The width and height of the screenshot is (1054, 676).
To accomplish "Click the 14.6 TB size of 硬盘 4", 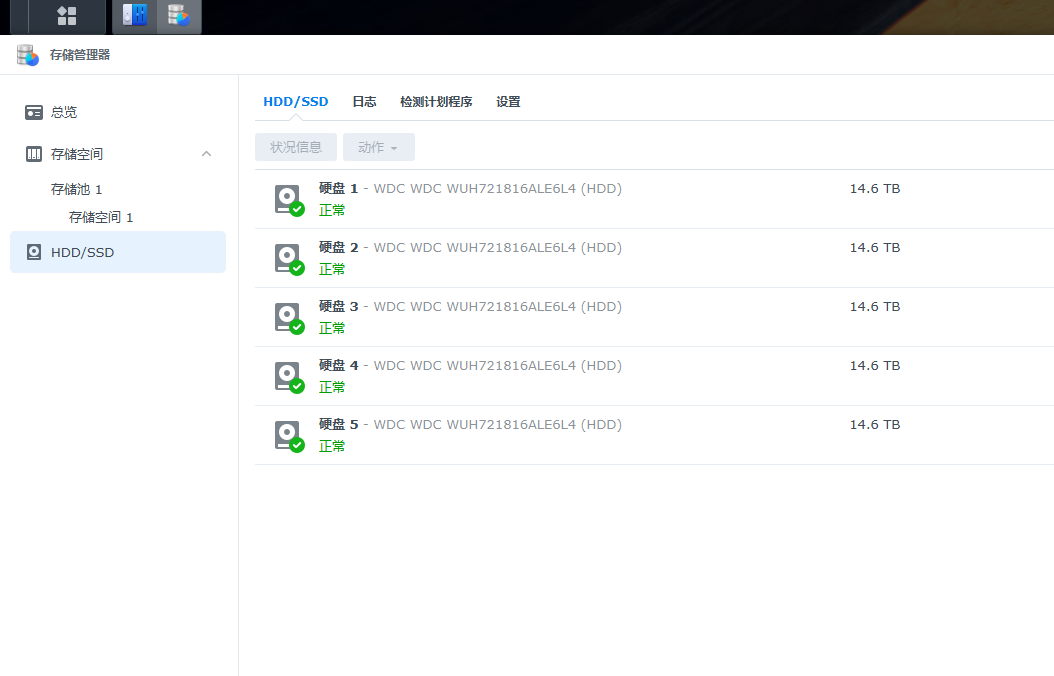I will tap(875, 366).
